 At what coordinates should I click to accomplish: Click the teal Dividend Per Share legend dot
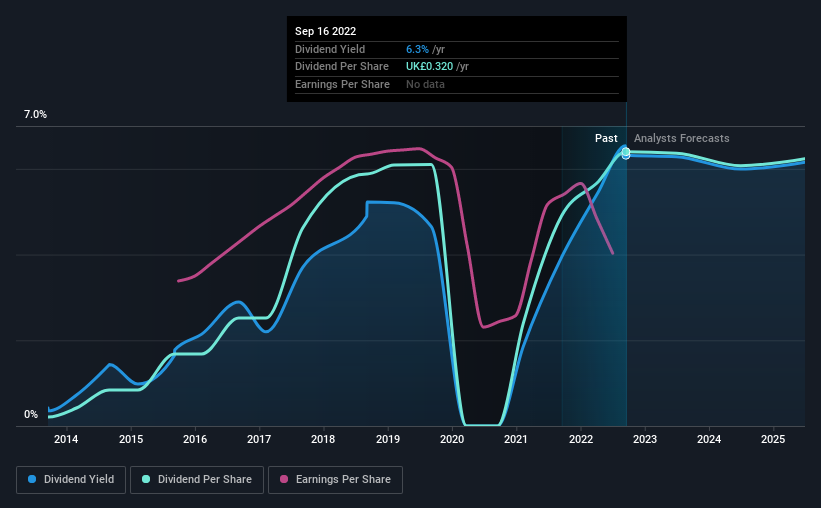pos(146,479)
